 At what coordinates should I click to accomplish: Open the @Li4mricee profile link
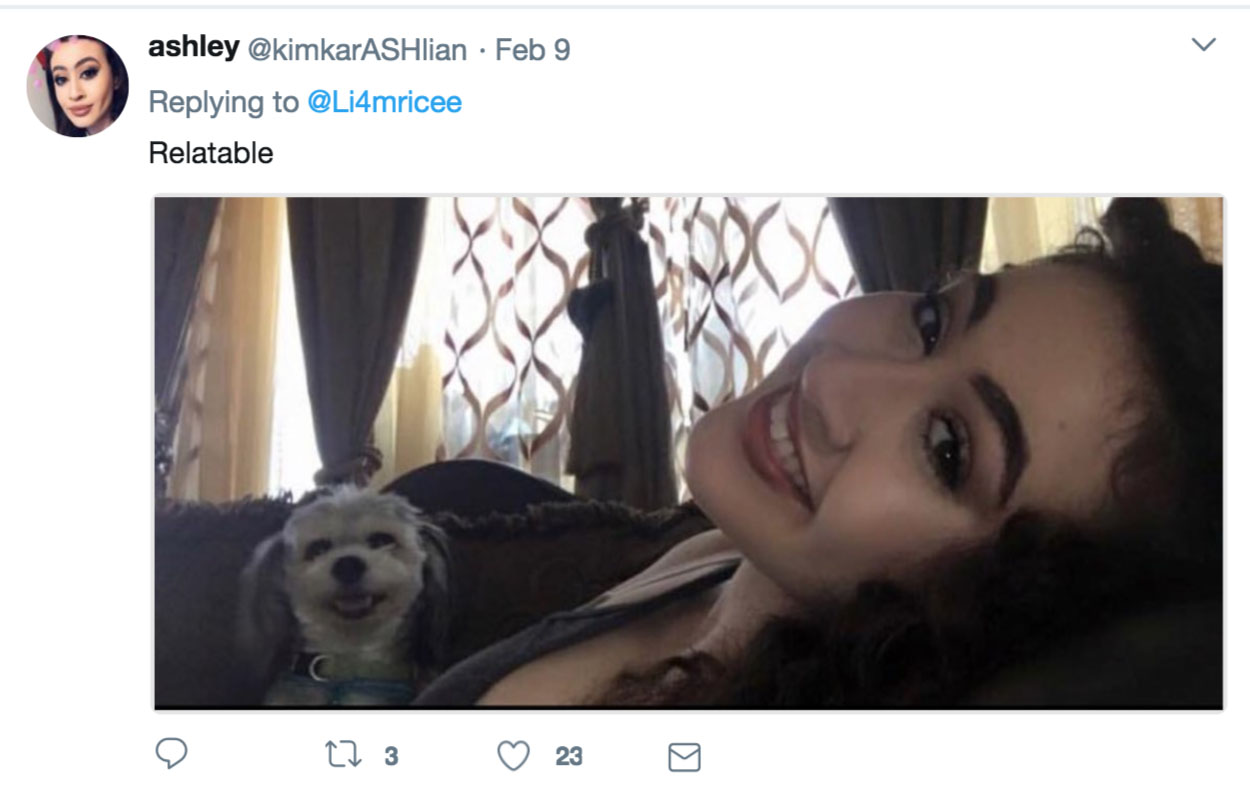[x=384, y=102]
